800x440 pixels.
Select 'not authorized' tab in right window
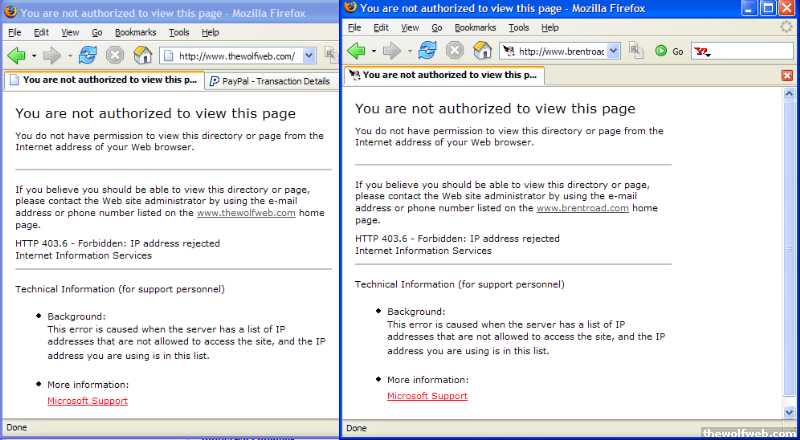444,75
